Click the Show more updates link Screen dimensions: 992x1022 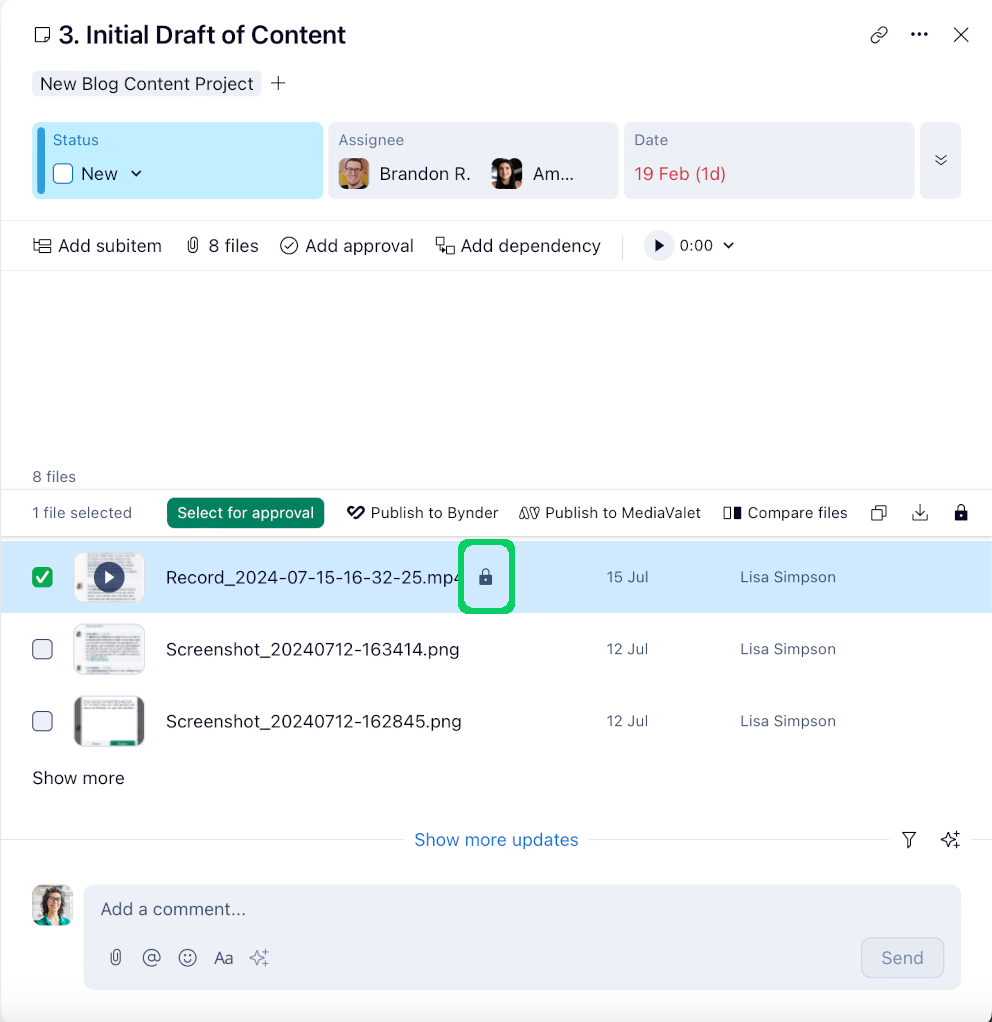coord(496,840)
